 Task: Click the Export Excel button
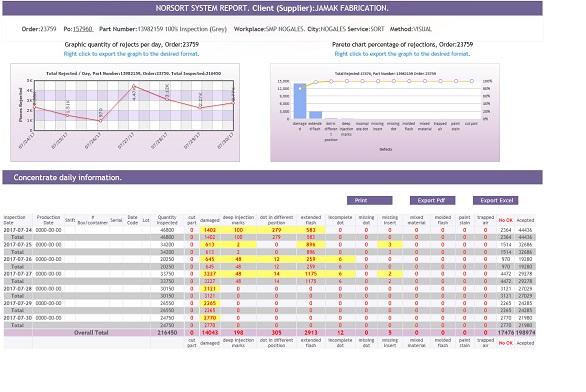496,201
